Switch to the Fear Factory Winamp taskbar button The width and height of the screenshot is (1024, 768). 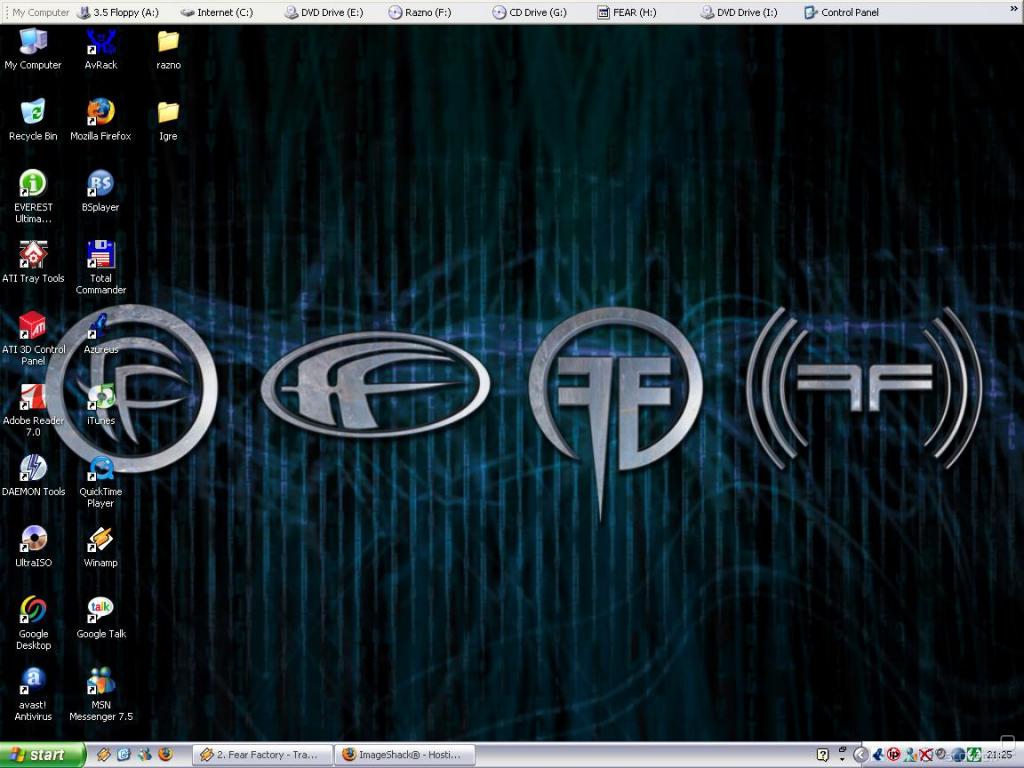[263, 755]
